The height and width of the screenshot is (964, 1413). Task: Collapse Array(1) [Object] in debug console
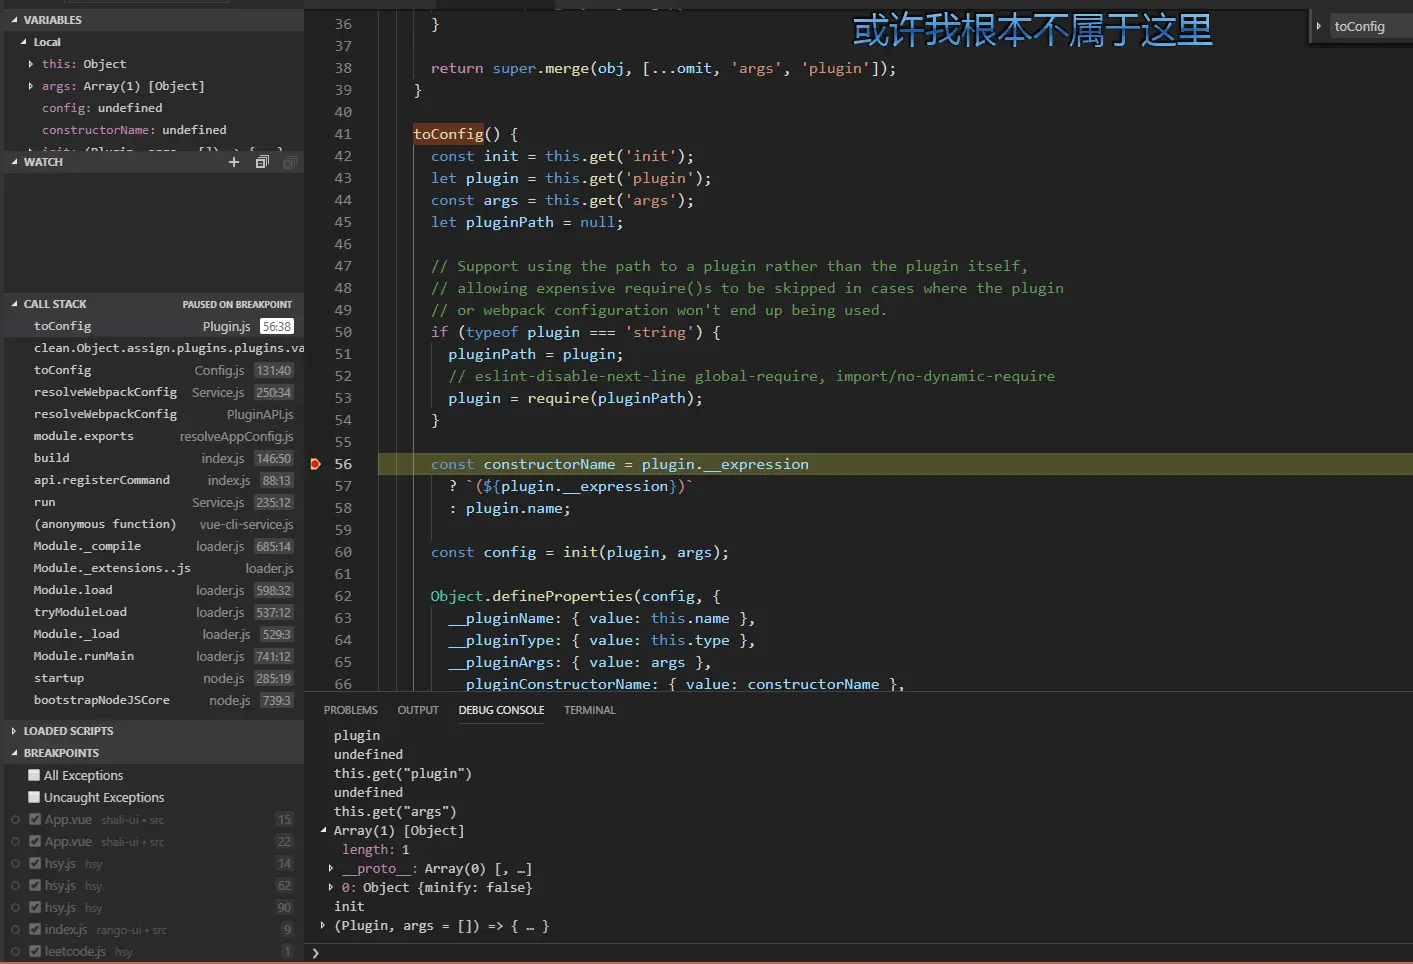click(323, 831)
